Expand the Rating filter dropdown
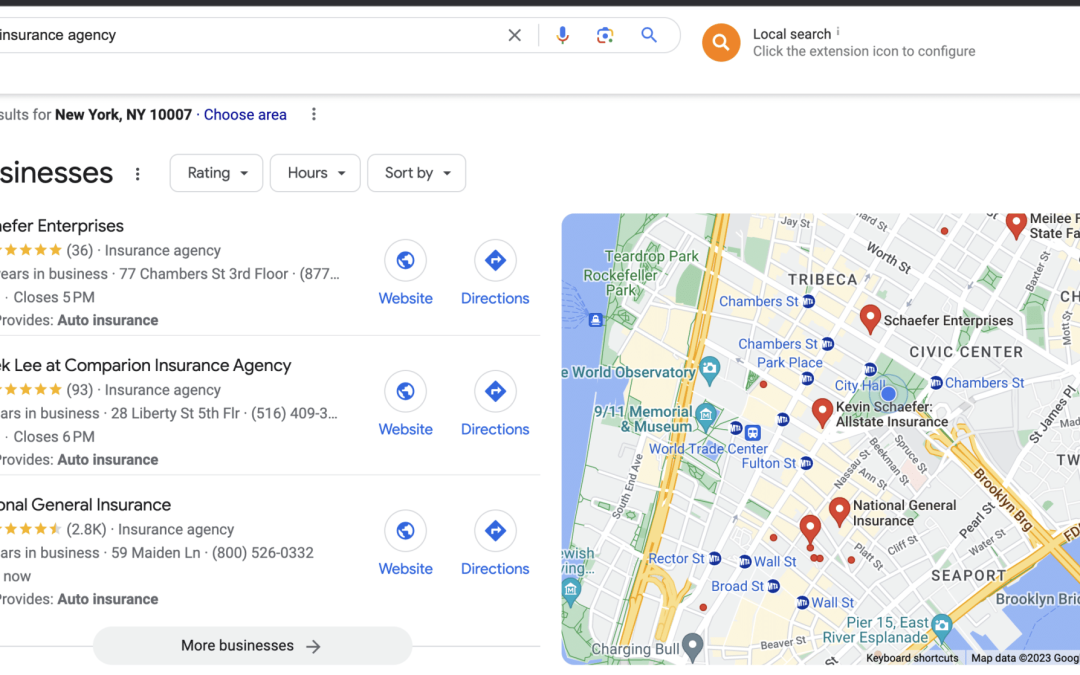This screenshot has height=675, width=1080. (216, 173)
